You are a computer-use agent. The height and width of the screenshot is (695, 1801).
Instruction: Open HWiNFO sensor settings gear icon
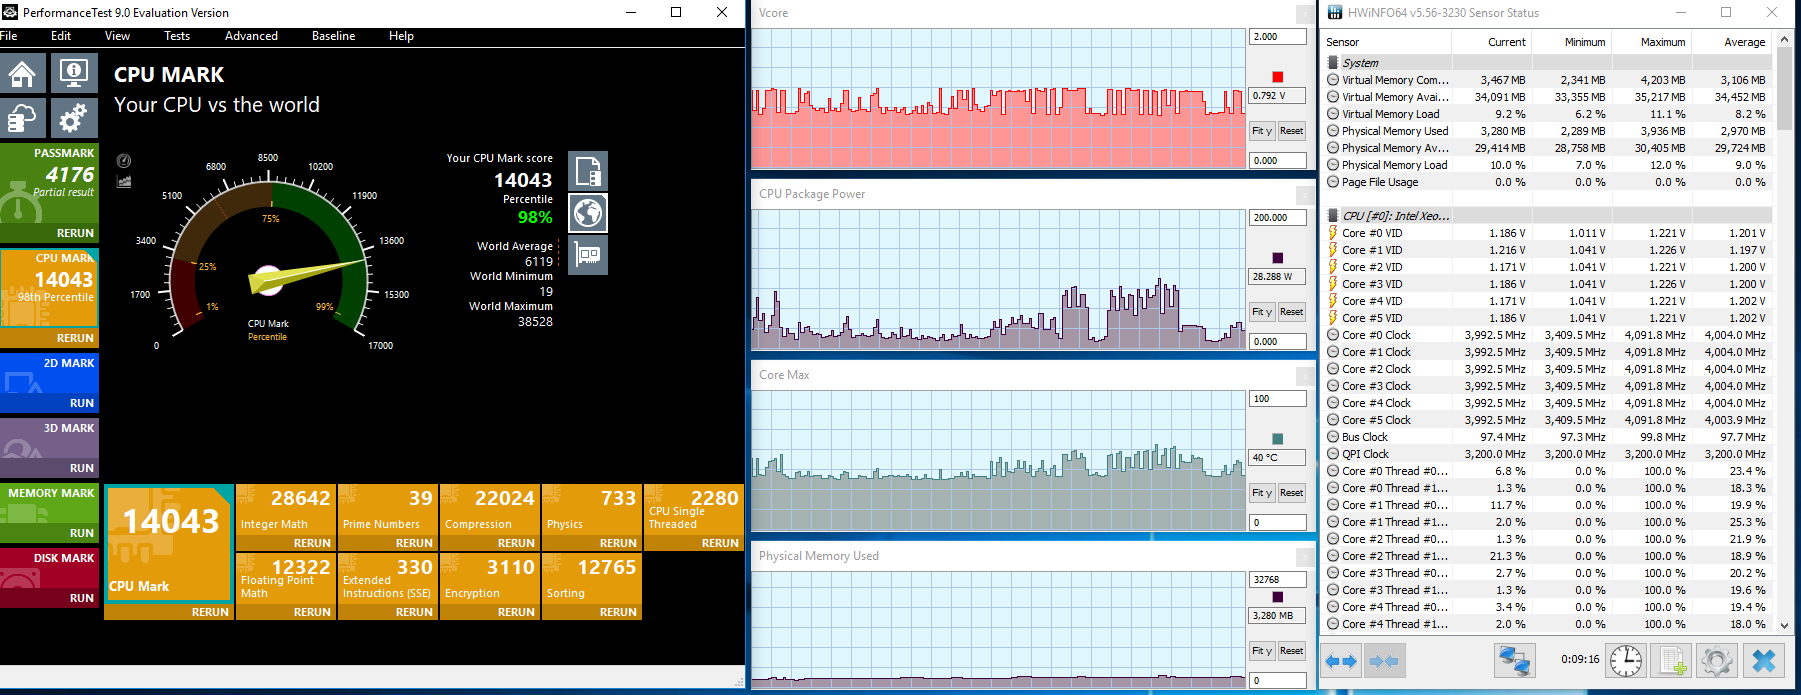click(1717, 660)
